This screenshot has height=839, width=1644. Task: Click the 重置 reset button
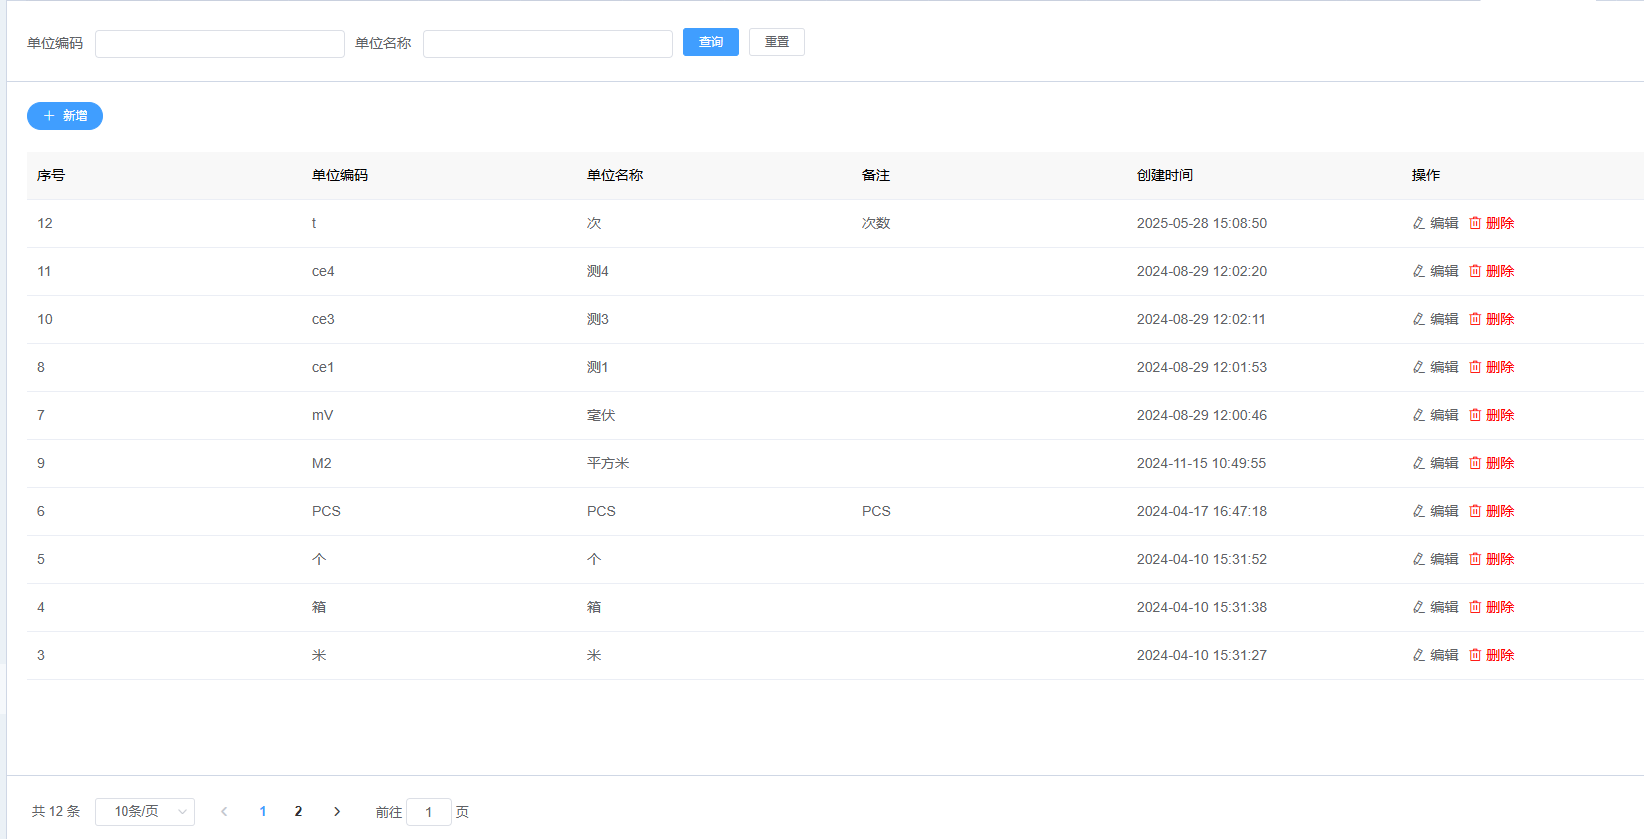777,42
